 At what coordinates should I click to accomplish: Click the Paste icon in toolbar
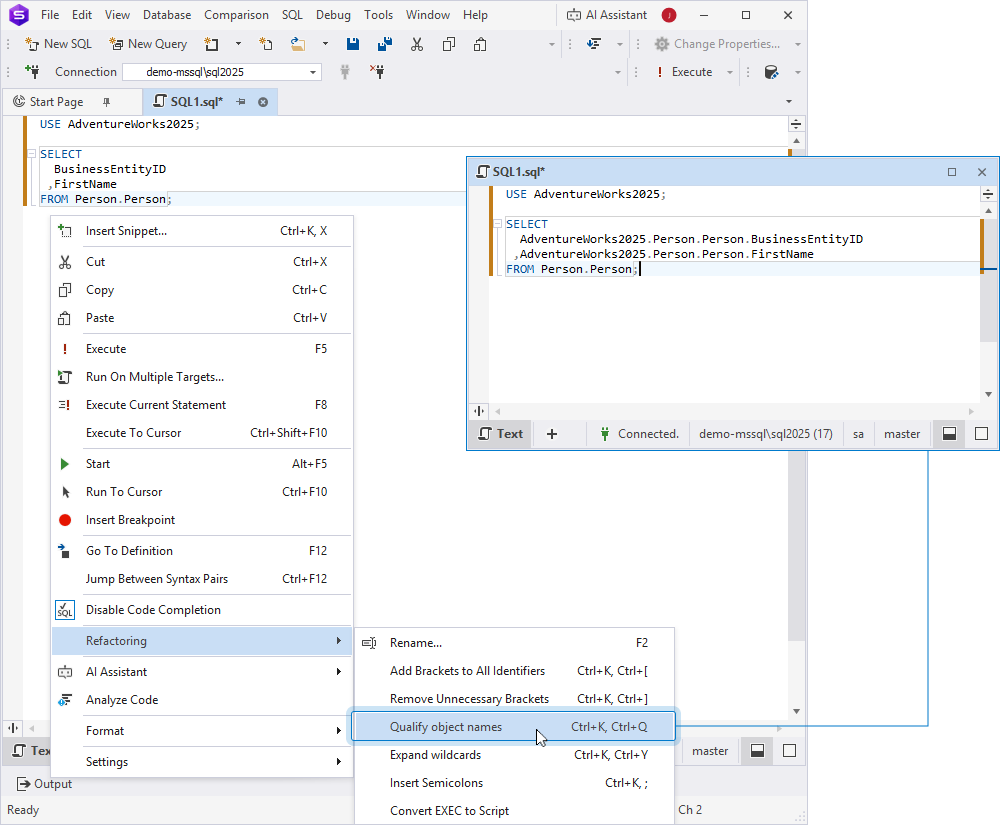(x=480, y=44)
